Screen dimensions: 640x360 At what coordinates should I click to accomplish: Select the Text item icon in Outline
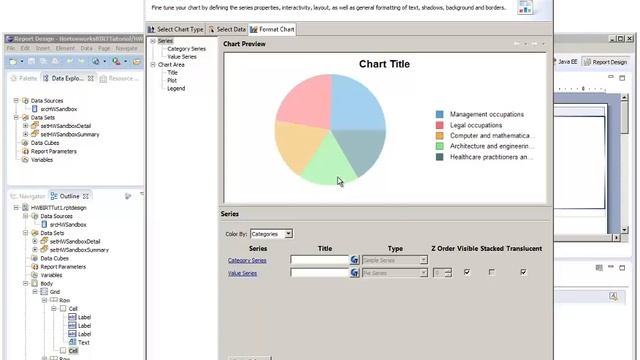[x=72, y=342]
